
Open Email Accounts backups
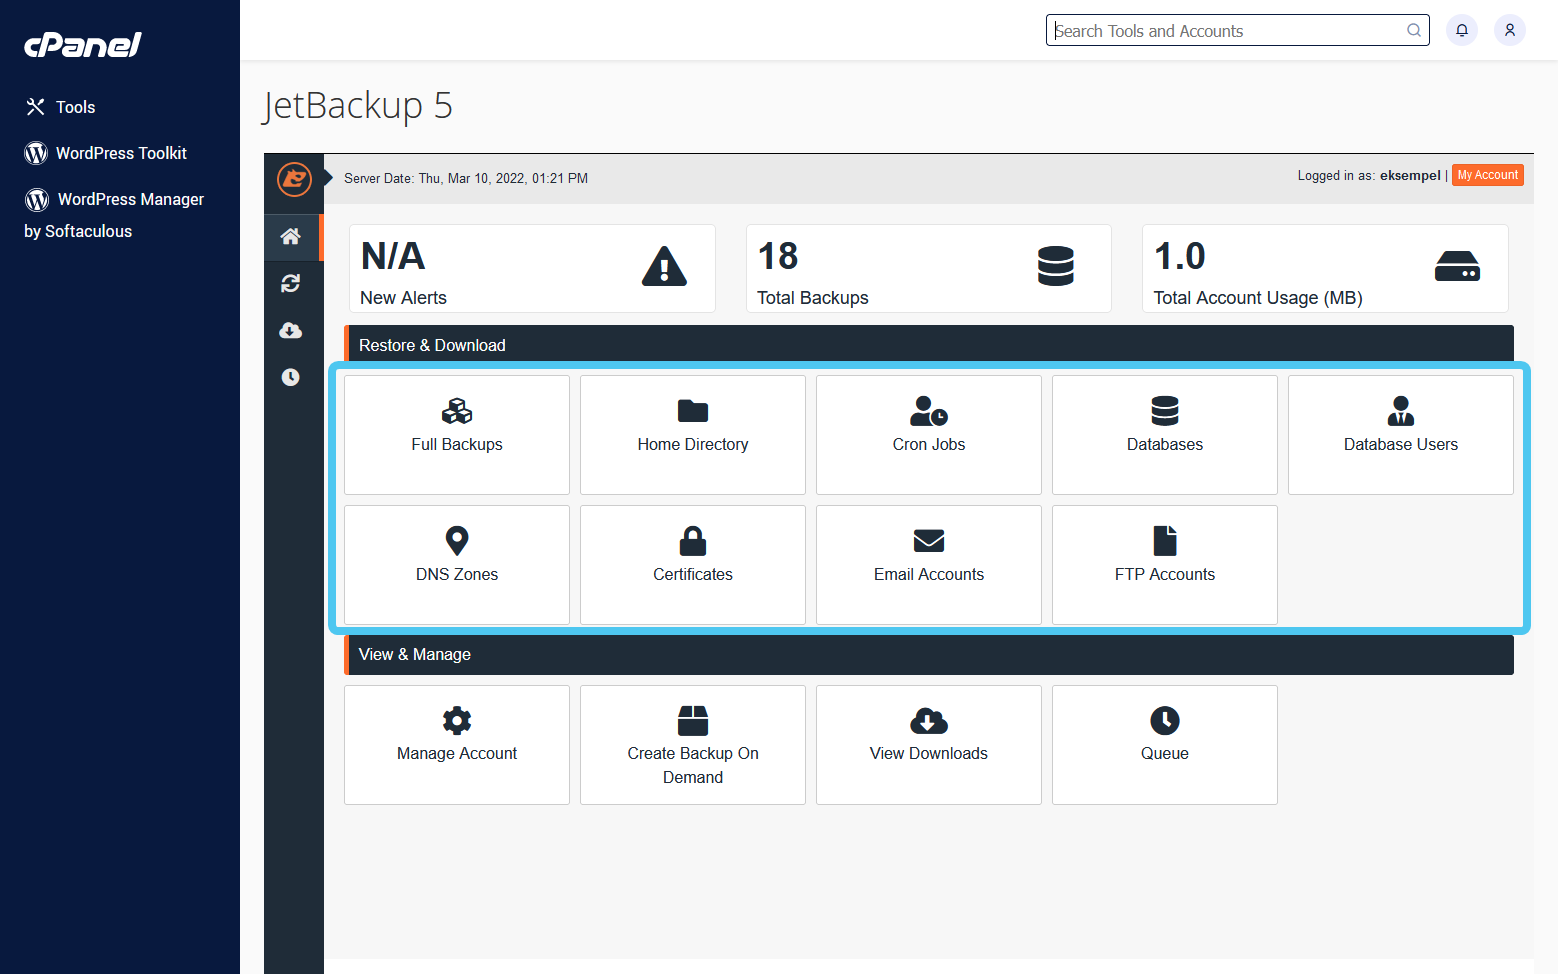click(x=928, y=564)
